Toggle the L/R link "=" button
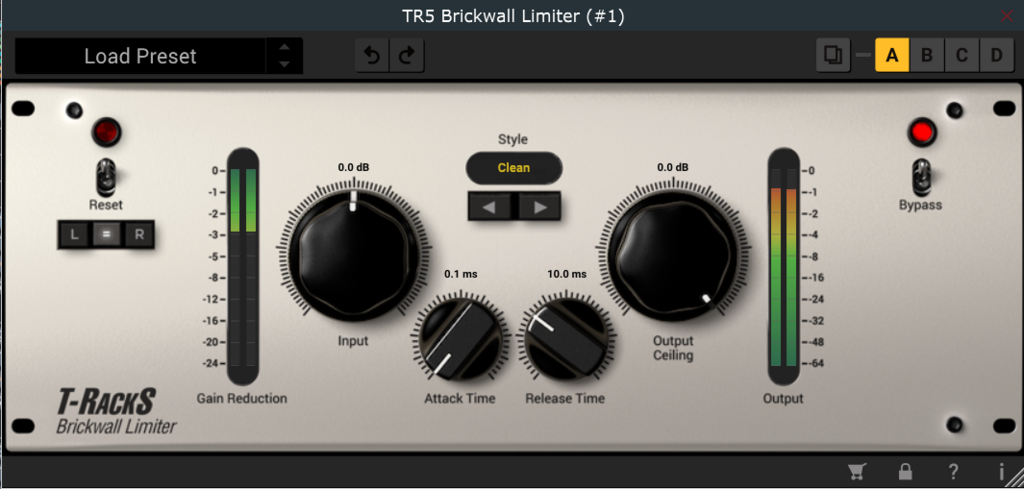This screenshot has width=1024, height=489. pyautogui.click(x=106, y=235)
